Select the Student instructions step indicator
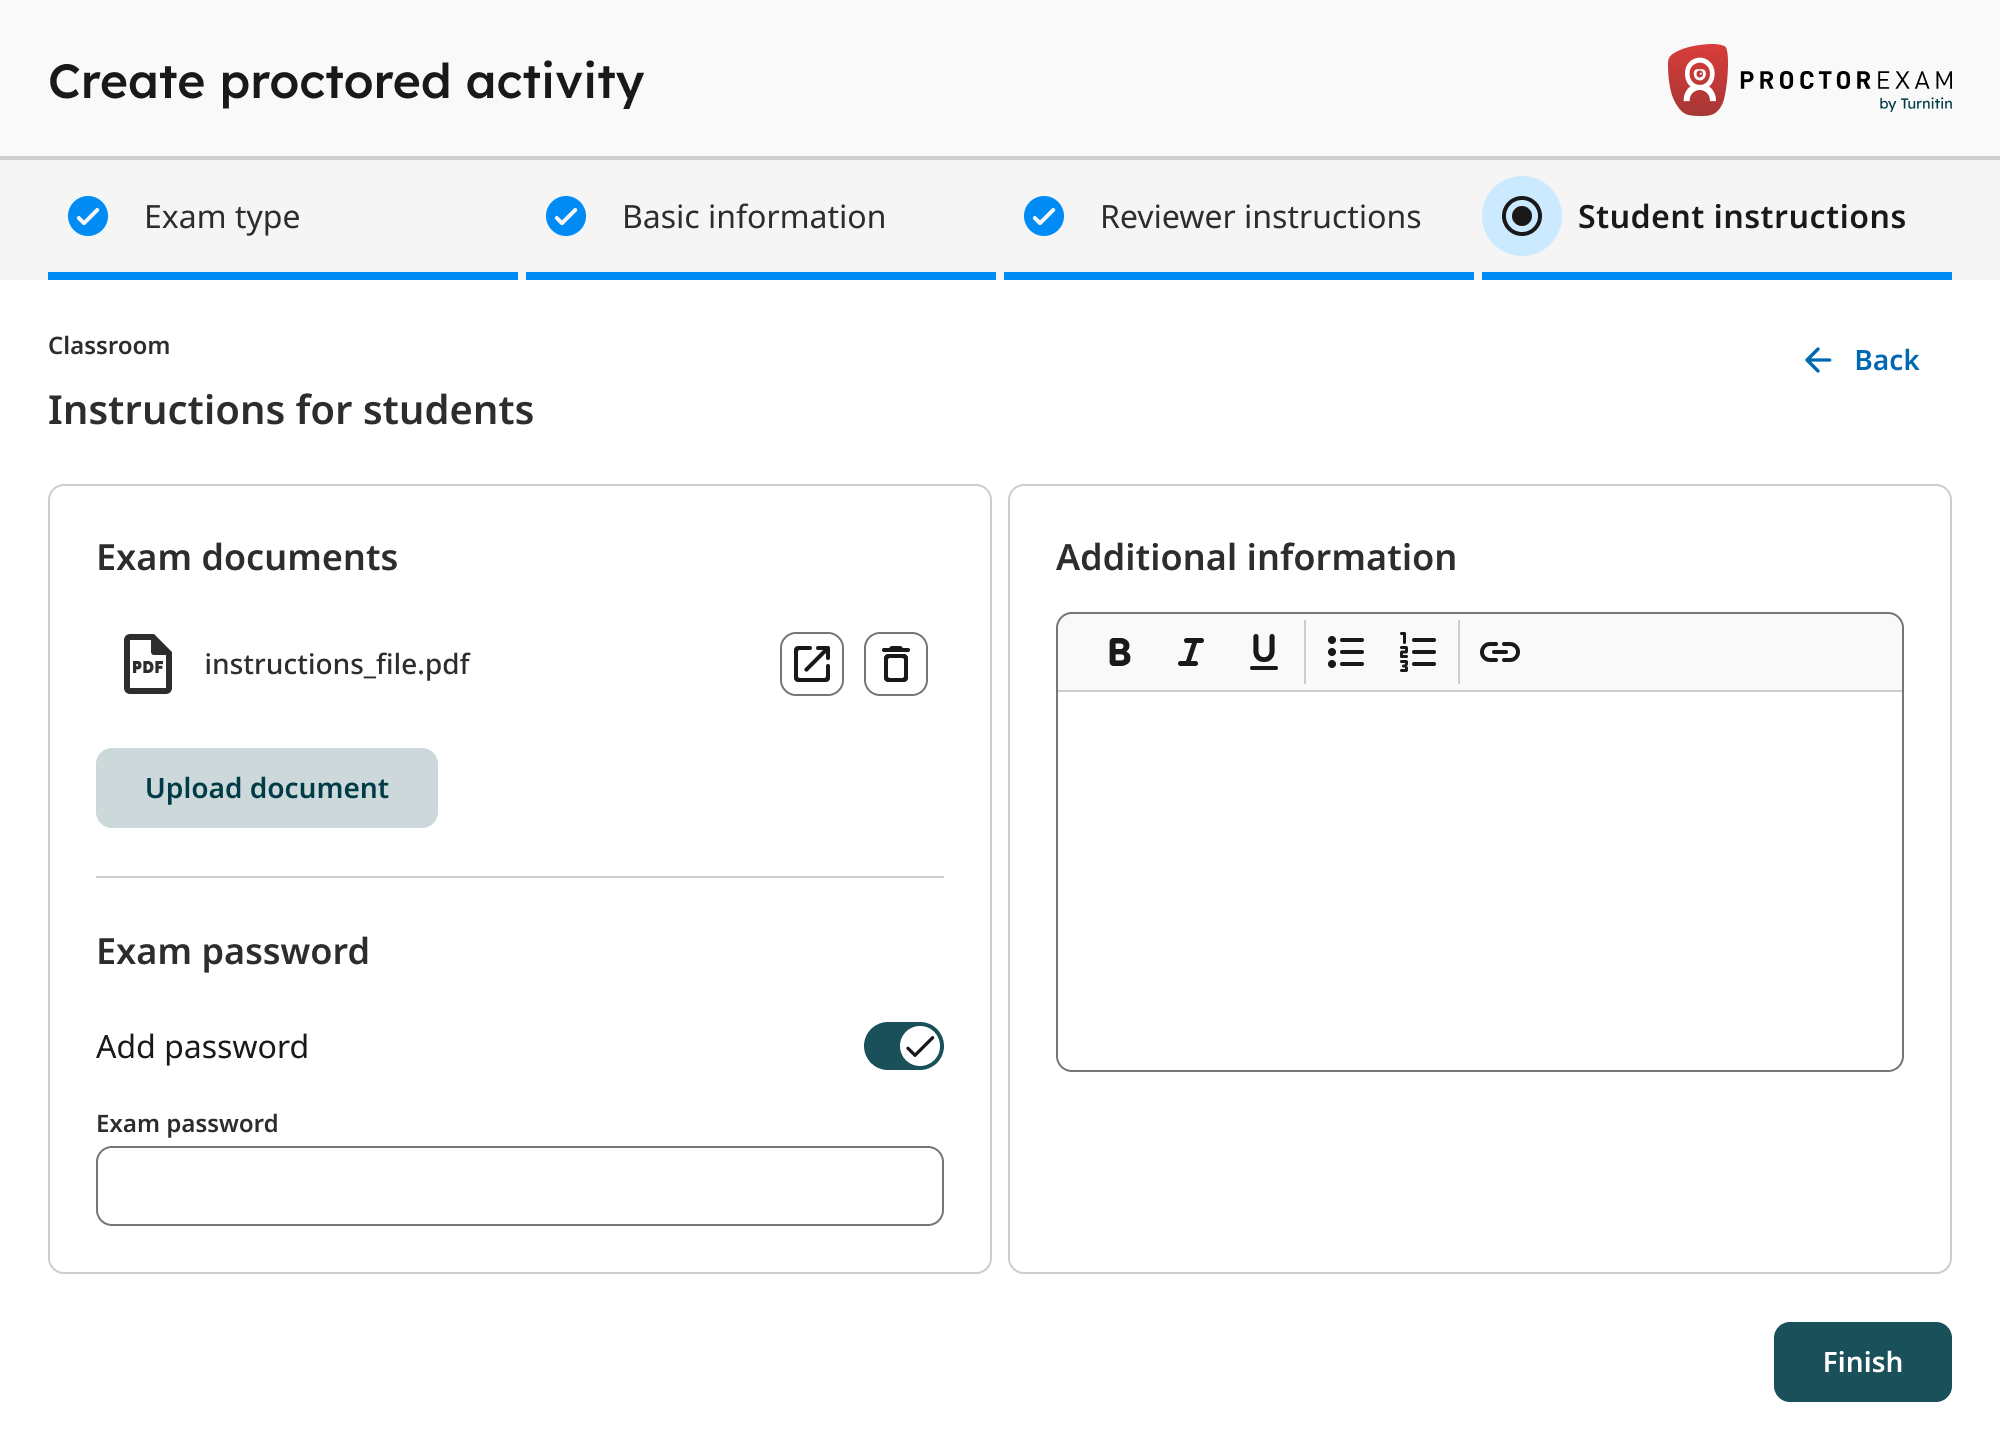2000x1450 pixels. pyautogui.click(x=1521, y=216)
